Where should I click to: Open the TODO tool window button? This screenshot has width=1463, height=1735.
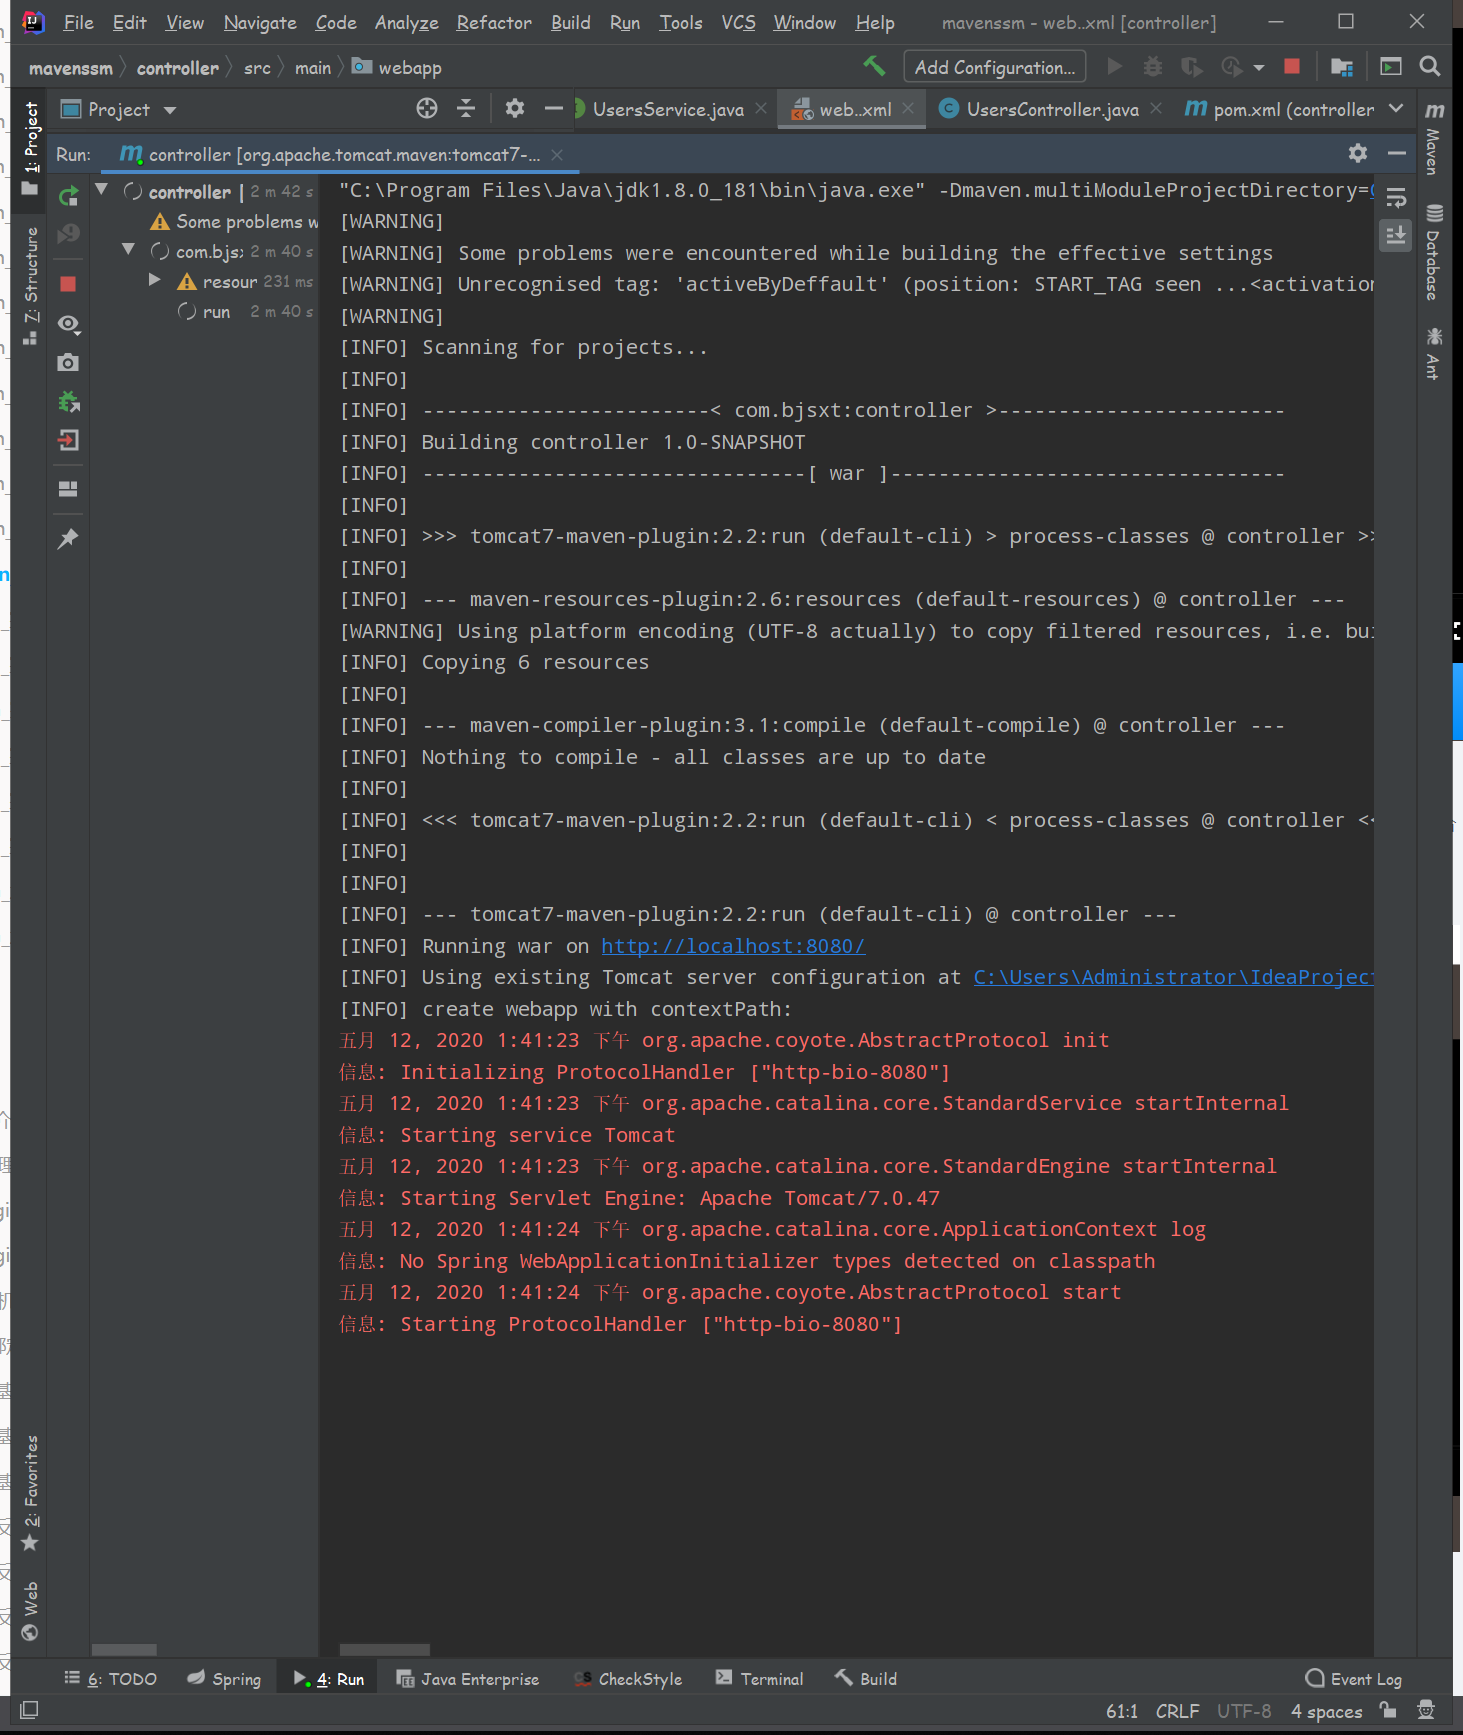111,1679
